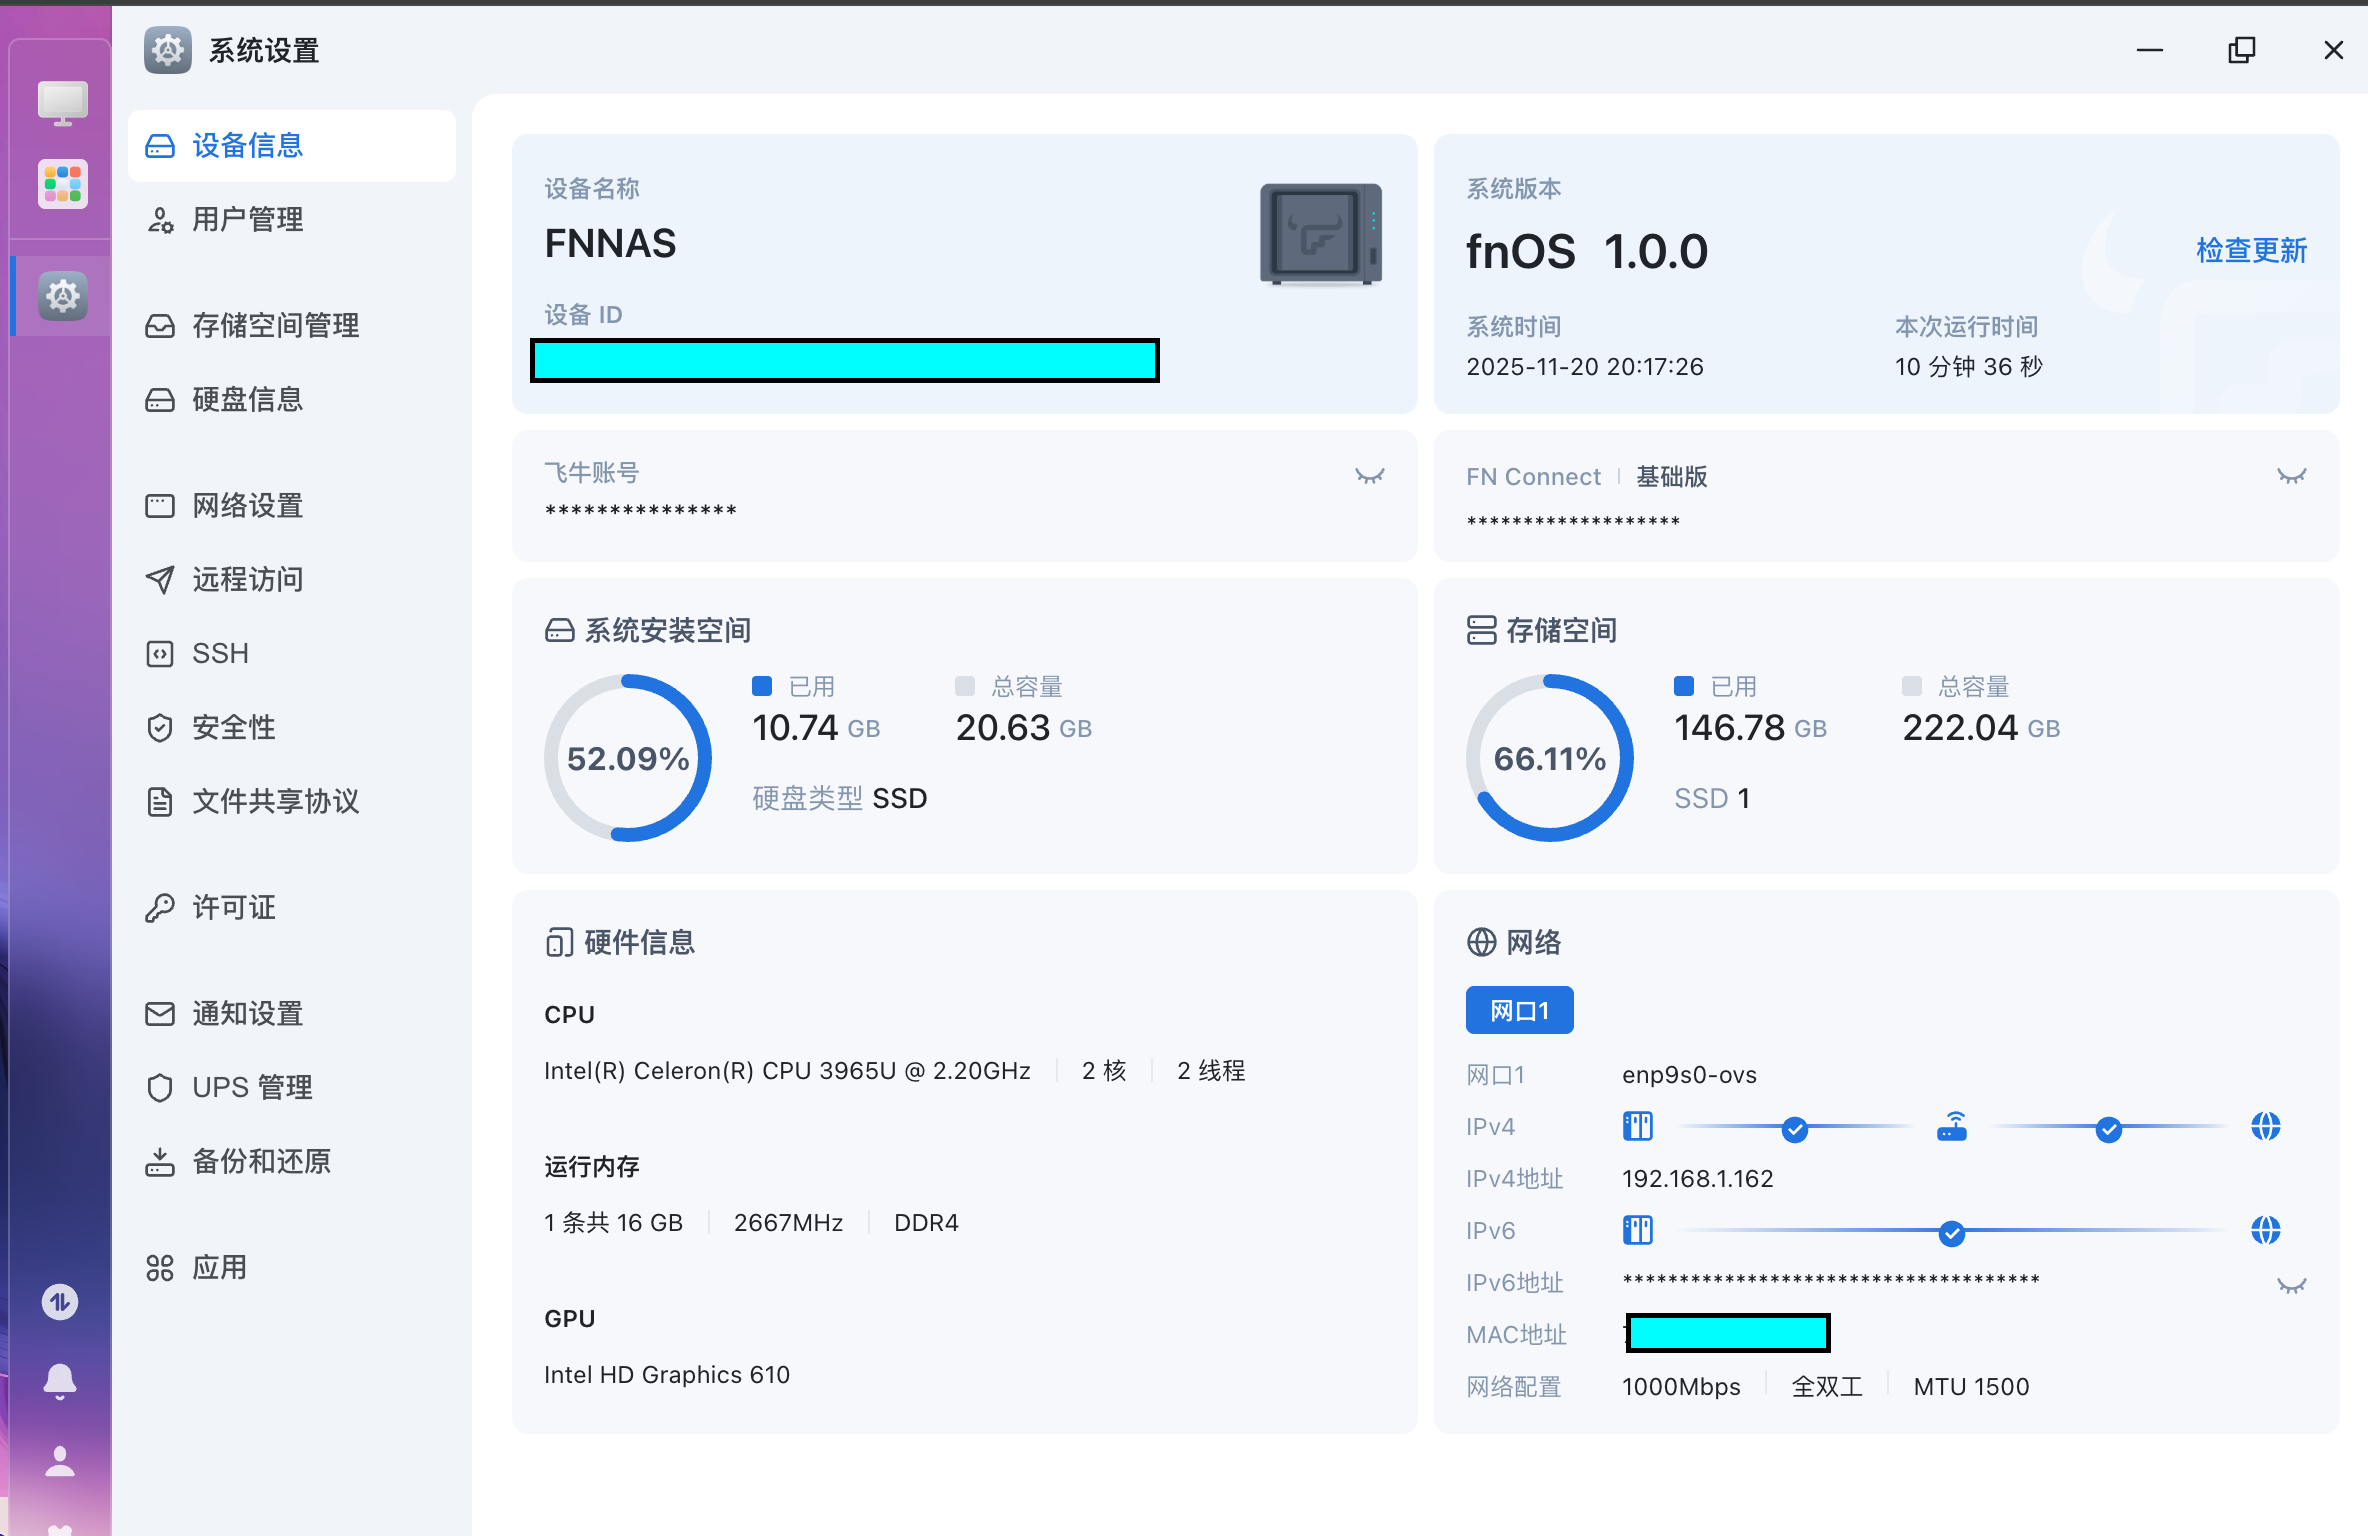Open 存储空间管理 in sidebar
Screen dimensions: 2368x1536
(274, 325)
